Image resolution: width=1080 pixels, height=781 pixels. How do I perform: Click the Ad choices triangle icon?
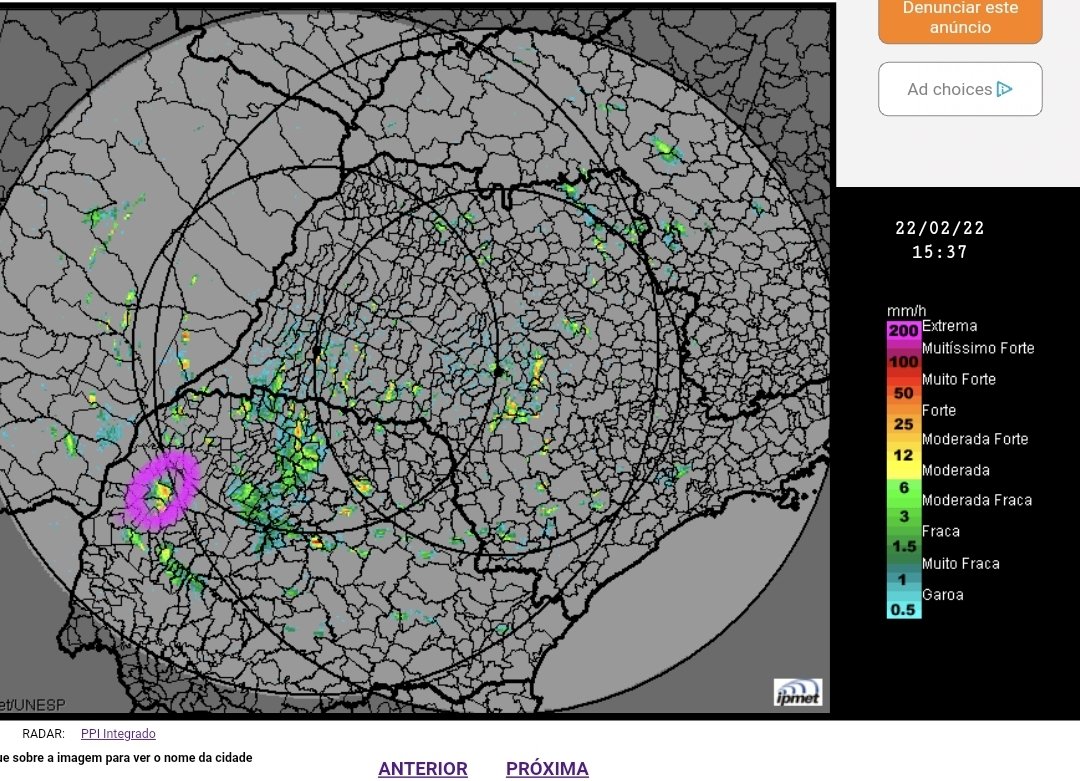pyautogui.click(x=1005, y=89)
